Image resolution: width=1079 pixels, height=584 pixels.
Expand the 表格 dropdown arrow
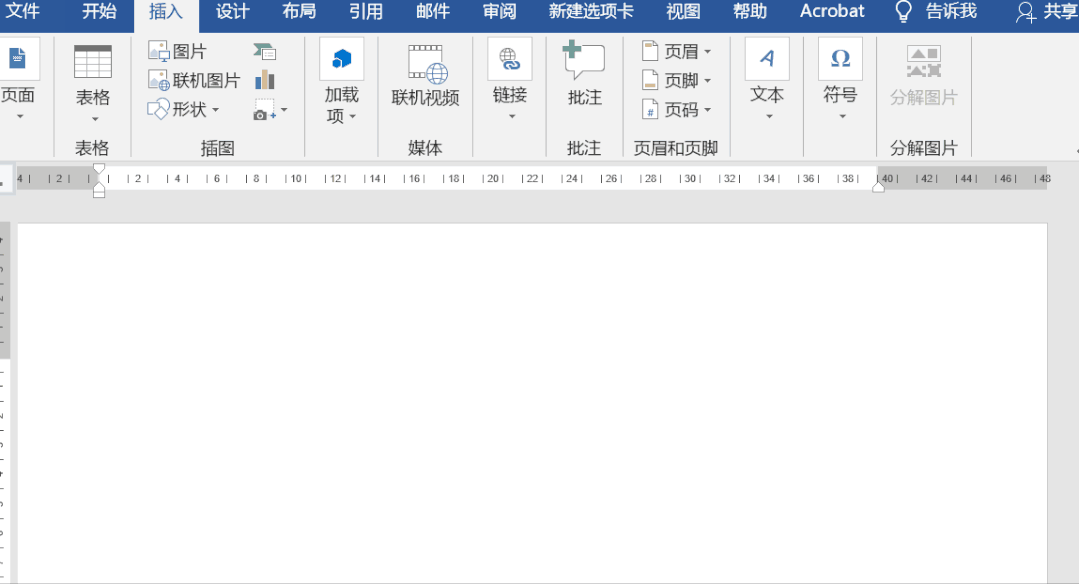tap(94, 118)
